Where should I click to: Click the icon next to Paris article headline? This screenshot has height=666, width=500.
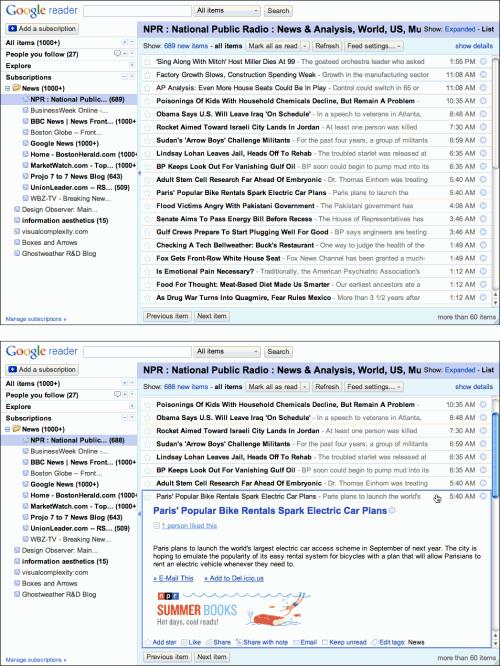392,510
